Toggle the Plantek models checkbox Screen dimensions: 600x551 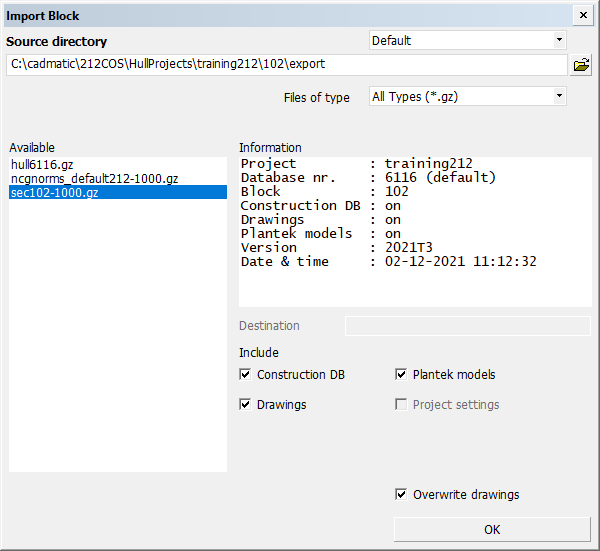tap(401, 374)
